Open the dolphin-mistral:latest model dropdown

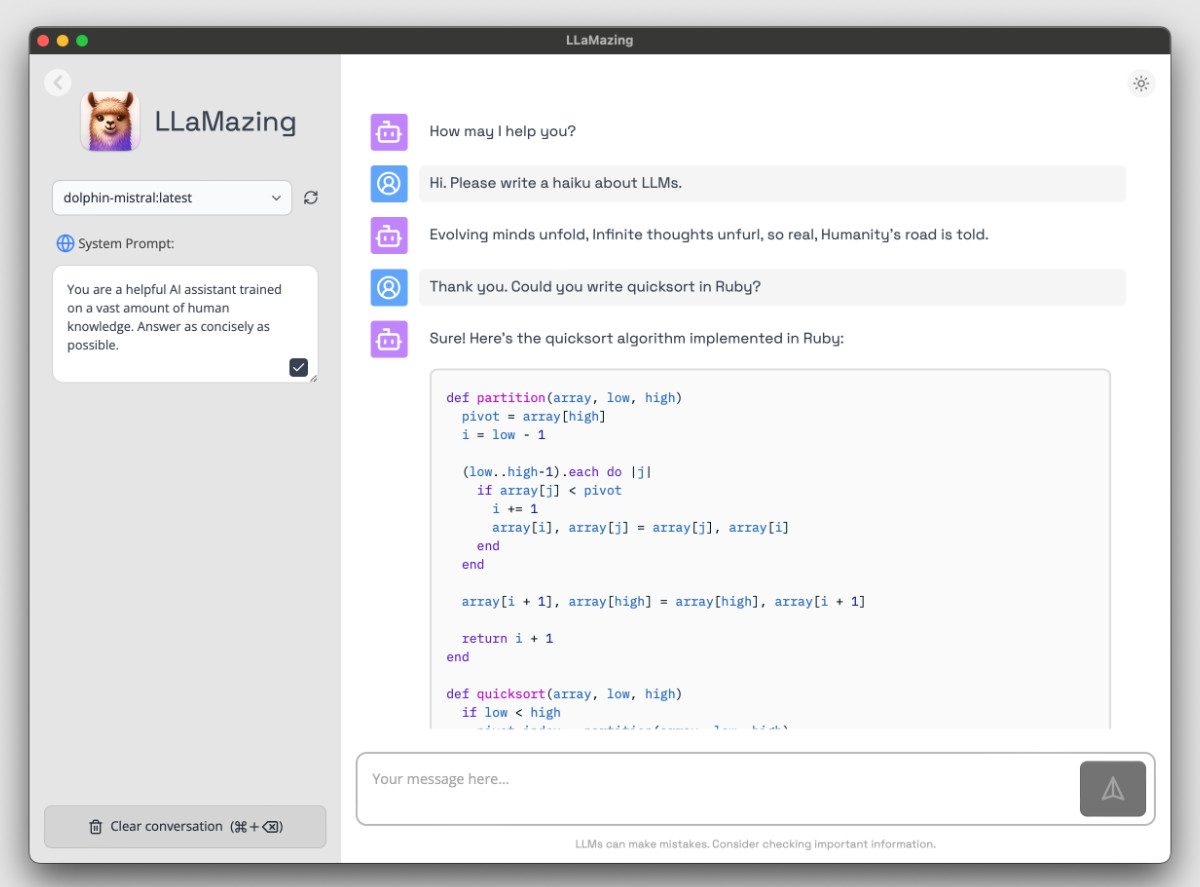click(x=172, y=198)
